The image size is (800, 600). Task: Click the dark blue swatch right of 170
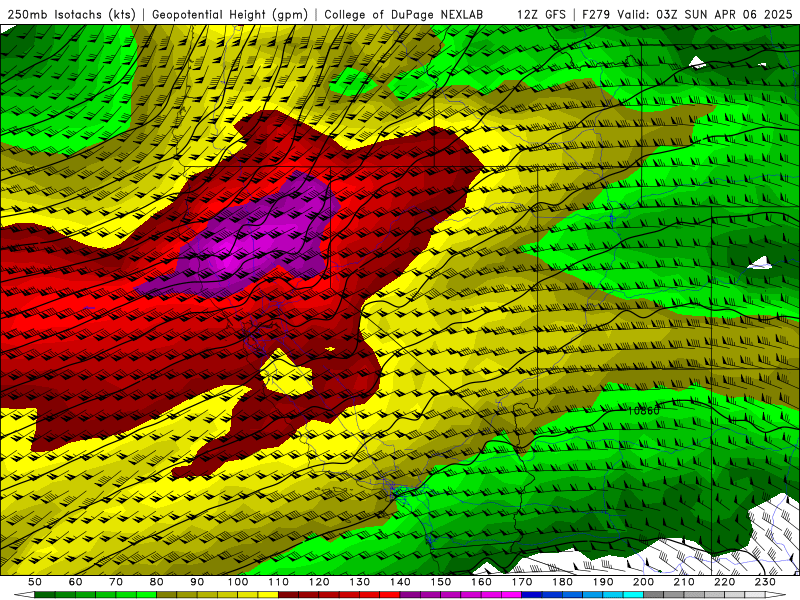(532, 595)
